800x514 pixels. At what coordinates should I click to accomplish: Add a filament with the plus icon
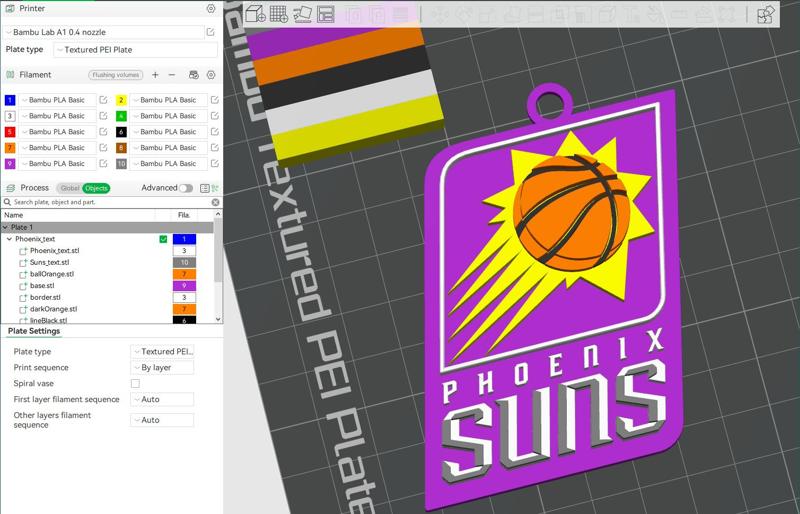[155, 75]
